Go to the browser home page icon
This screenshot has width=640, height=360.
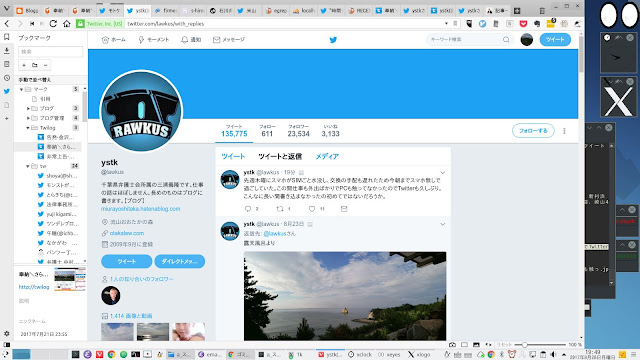coord(67,24)
